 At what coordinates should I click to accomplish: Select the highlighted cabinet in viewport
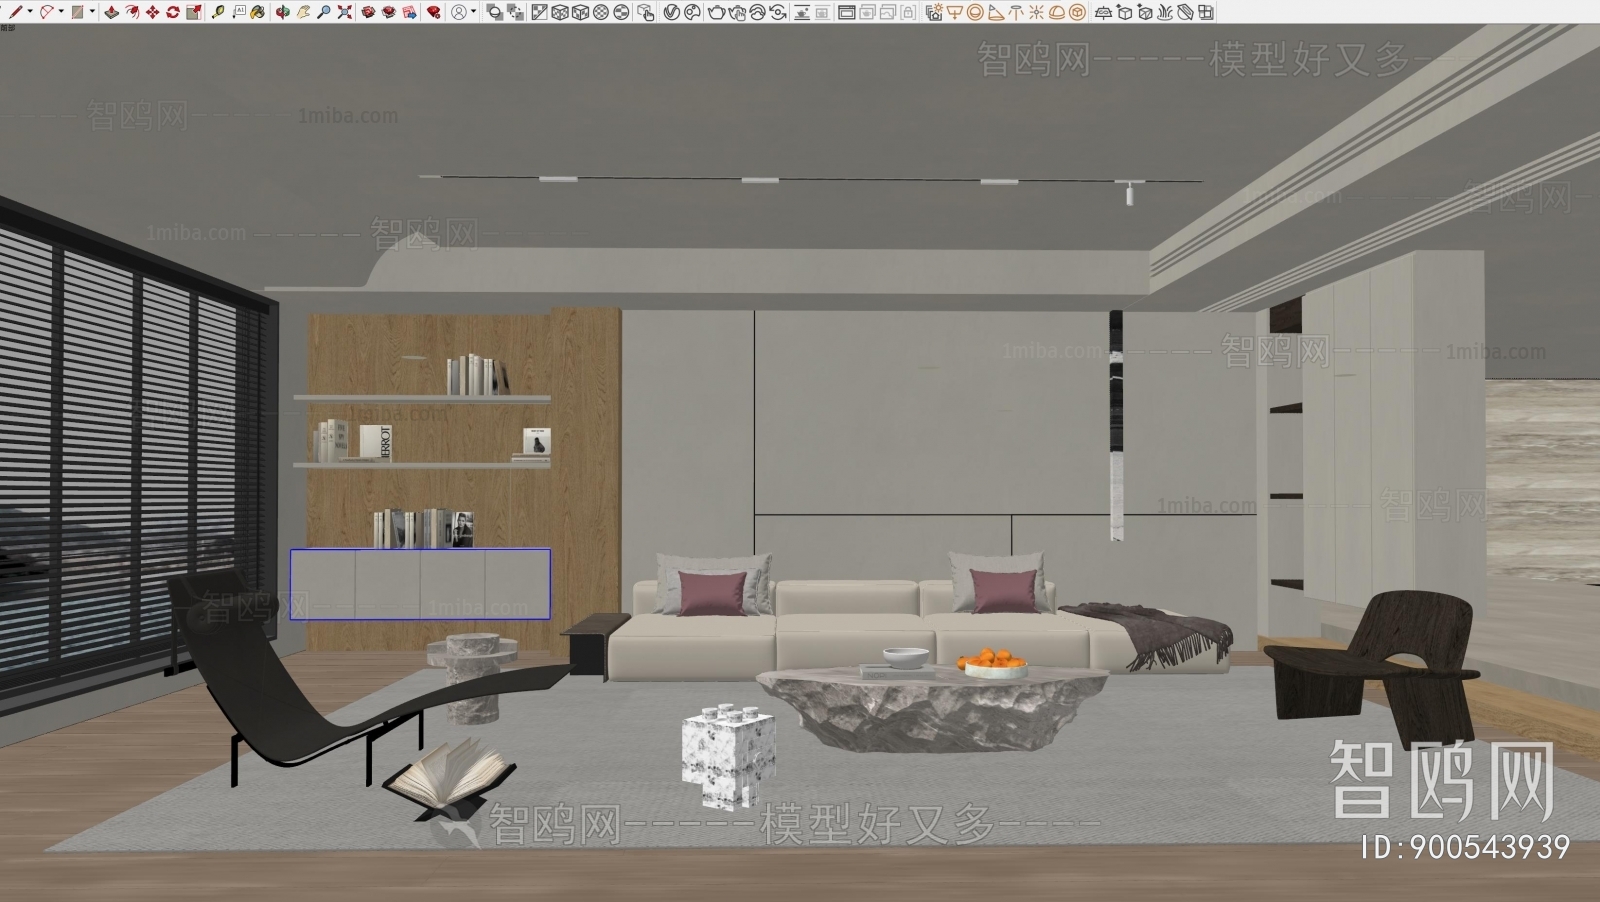tap(420, 584)
